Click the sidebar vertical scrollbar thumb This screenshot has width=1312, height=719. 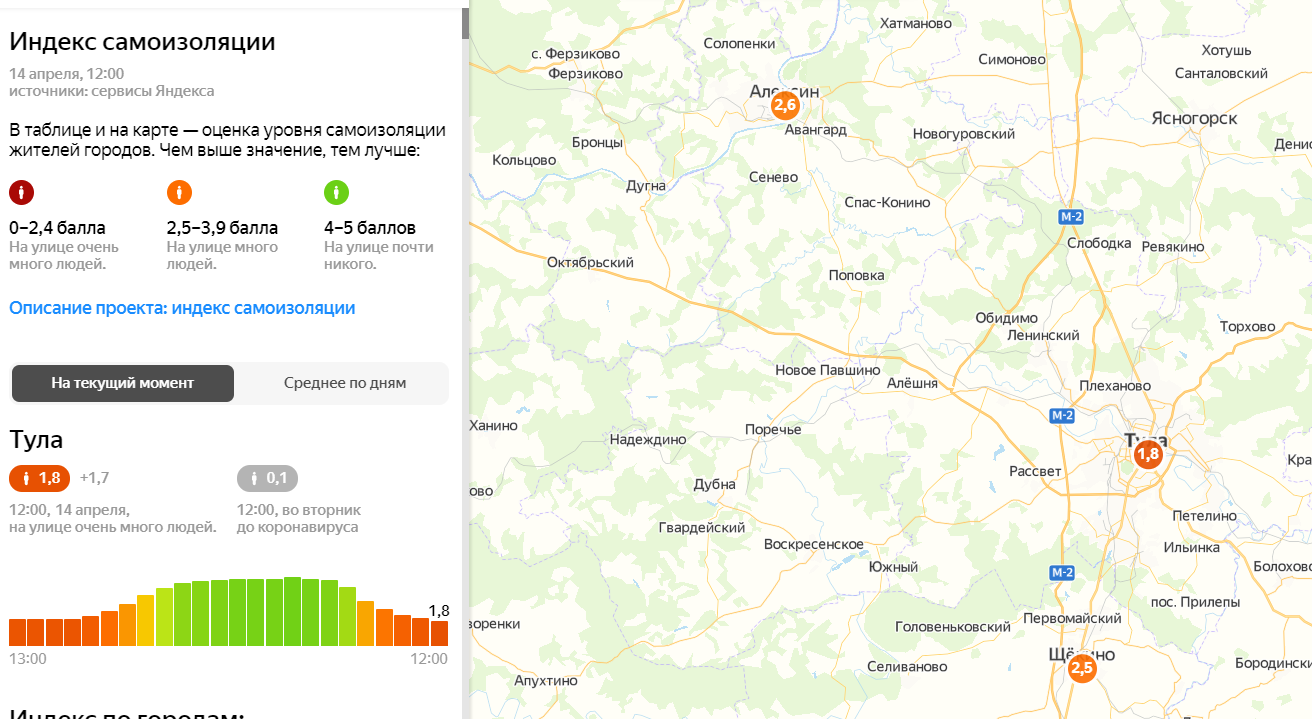click(x=465, y=22)
